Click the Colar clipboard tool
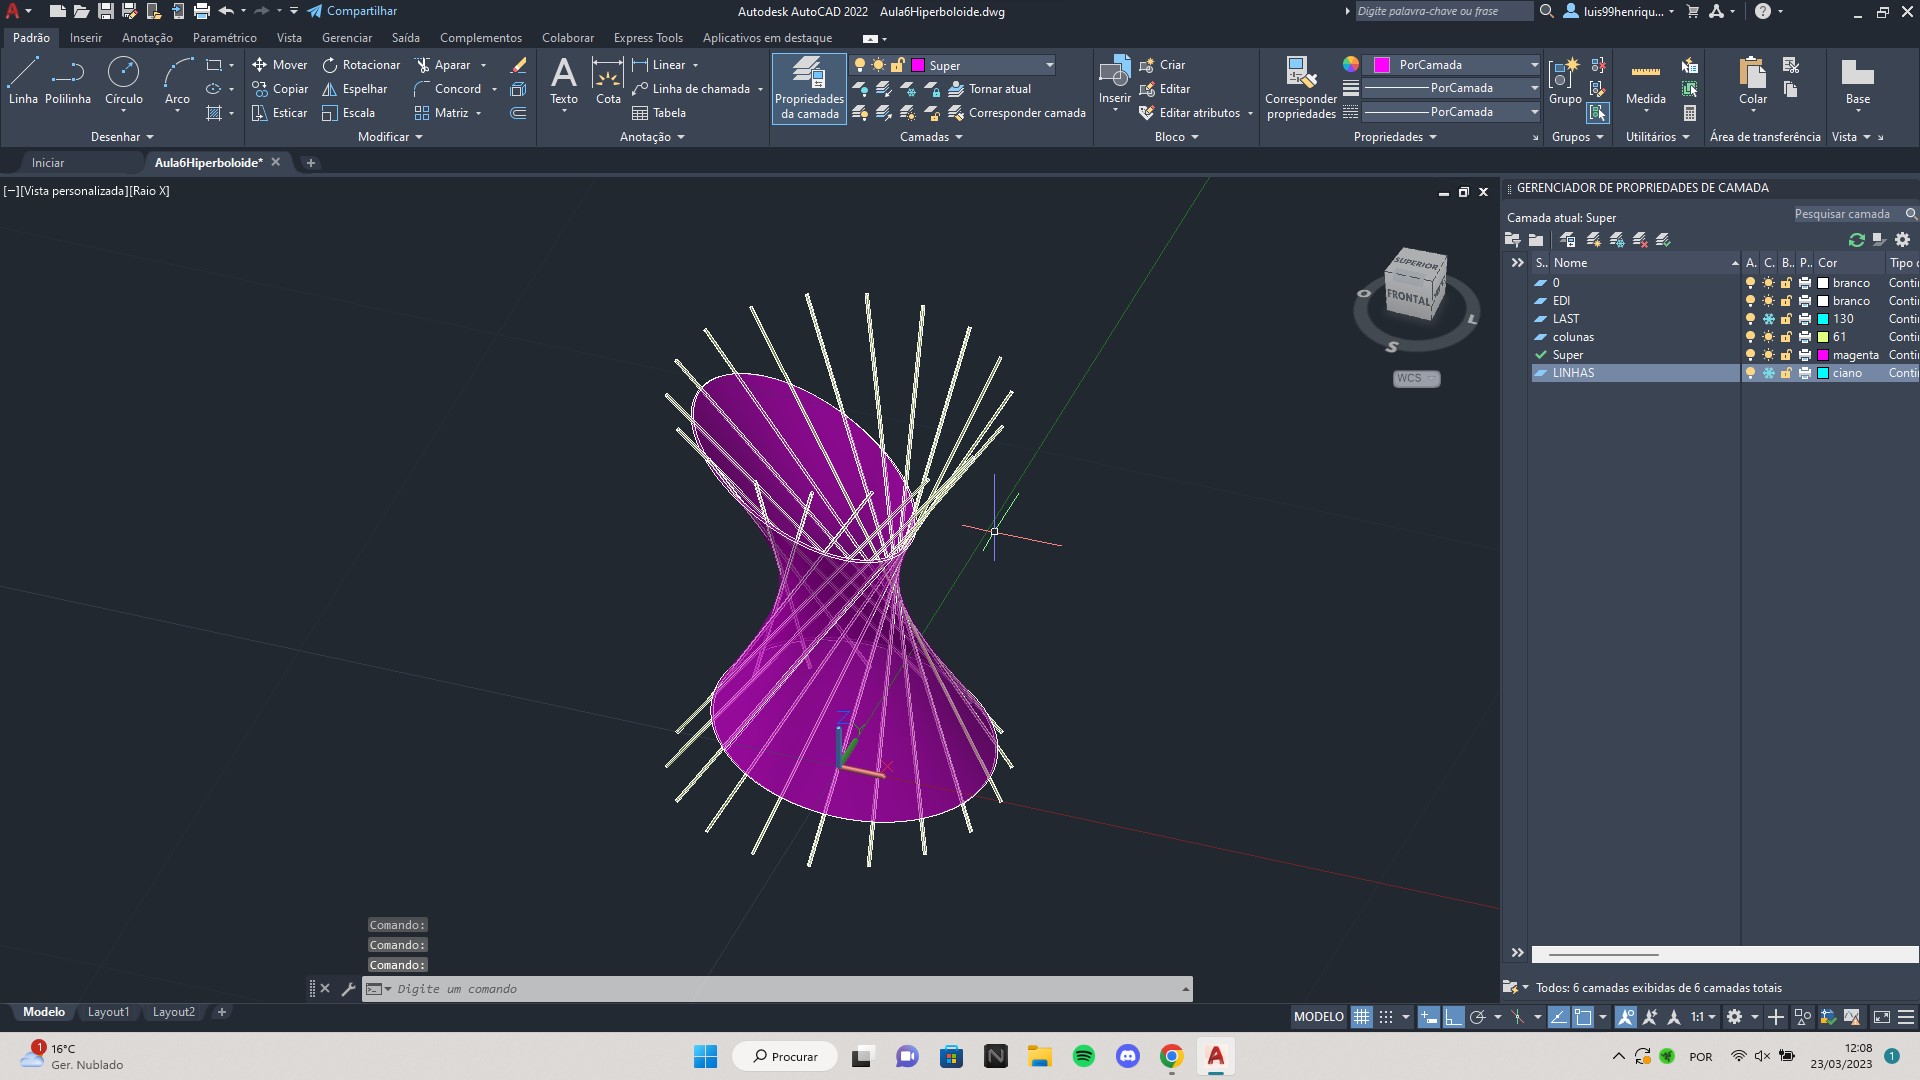Viewport: 1920px width, 1080px height. (1752, 81)
